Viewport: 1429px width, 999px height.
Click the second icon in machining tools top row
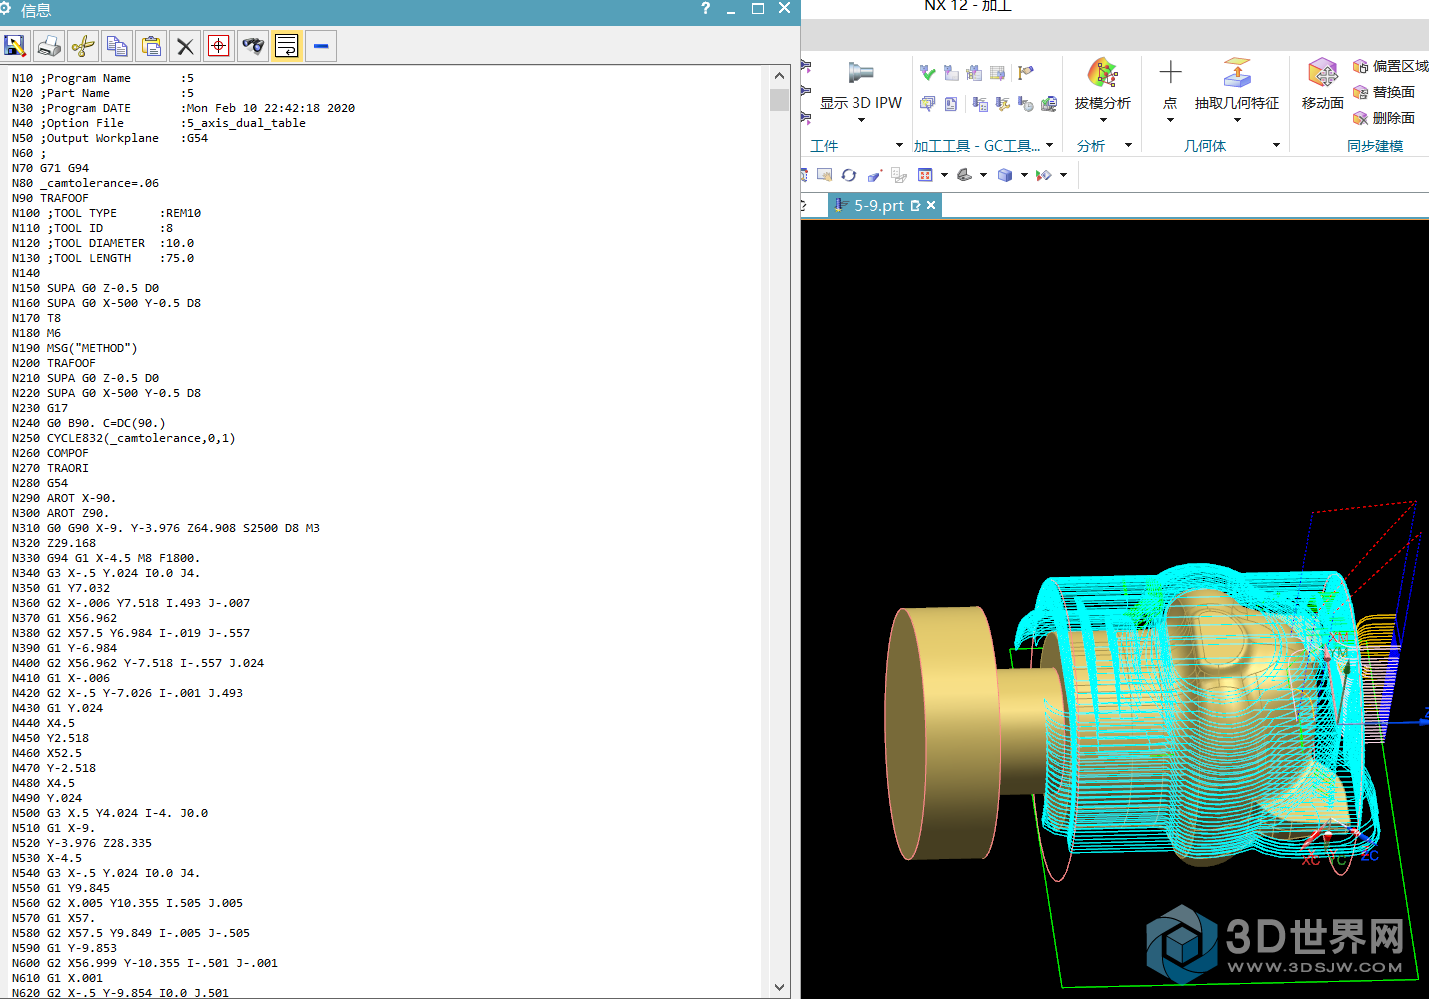[x=951, y=73]
